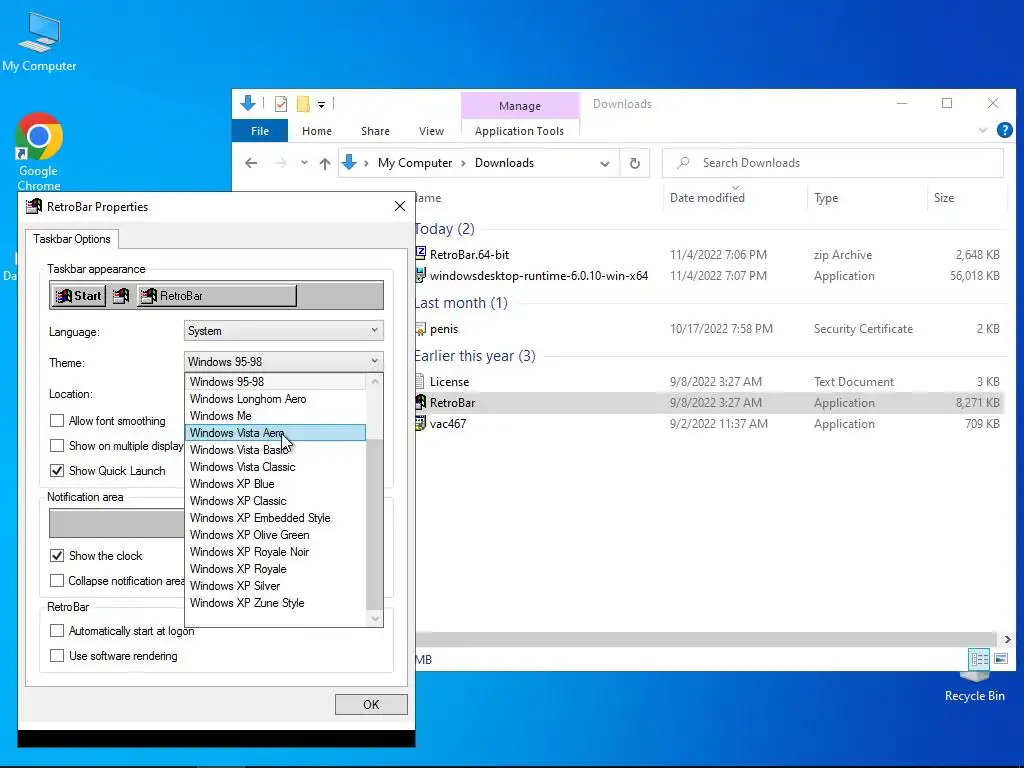Refresh the Downloads folder view
This screenshot has width=1024, height=768.
(x=635, y=163)
